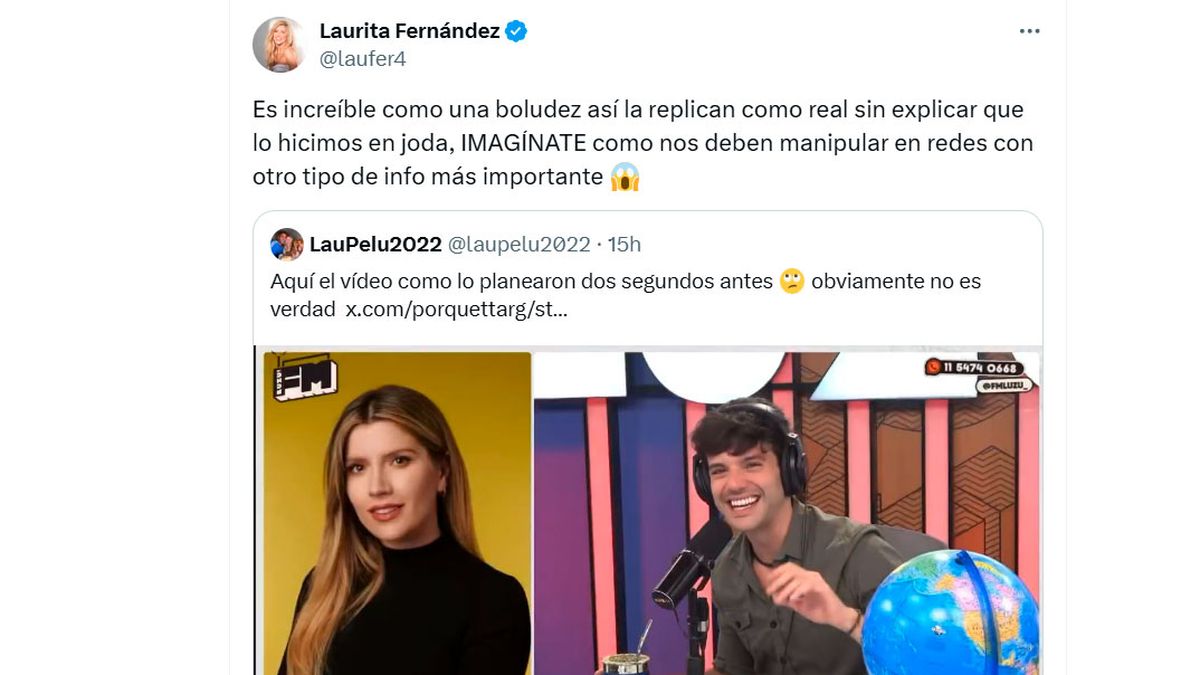Click the main tweet text starting 'Es increíble'
This screenshot has height=675, width=1200.
(x=643, y=142)
